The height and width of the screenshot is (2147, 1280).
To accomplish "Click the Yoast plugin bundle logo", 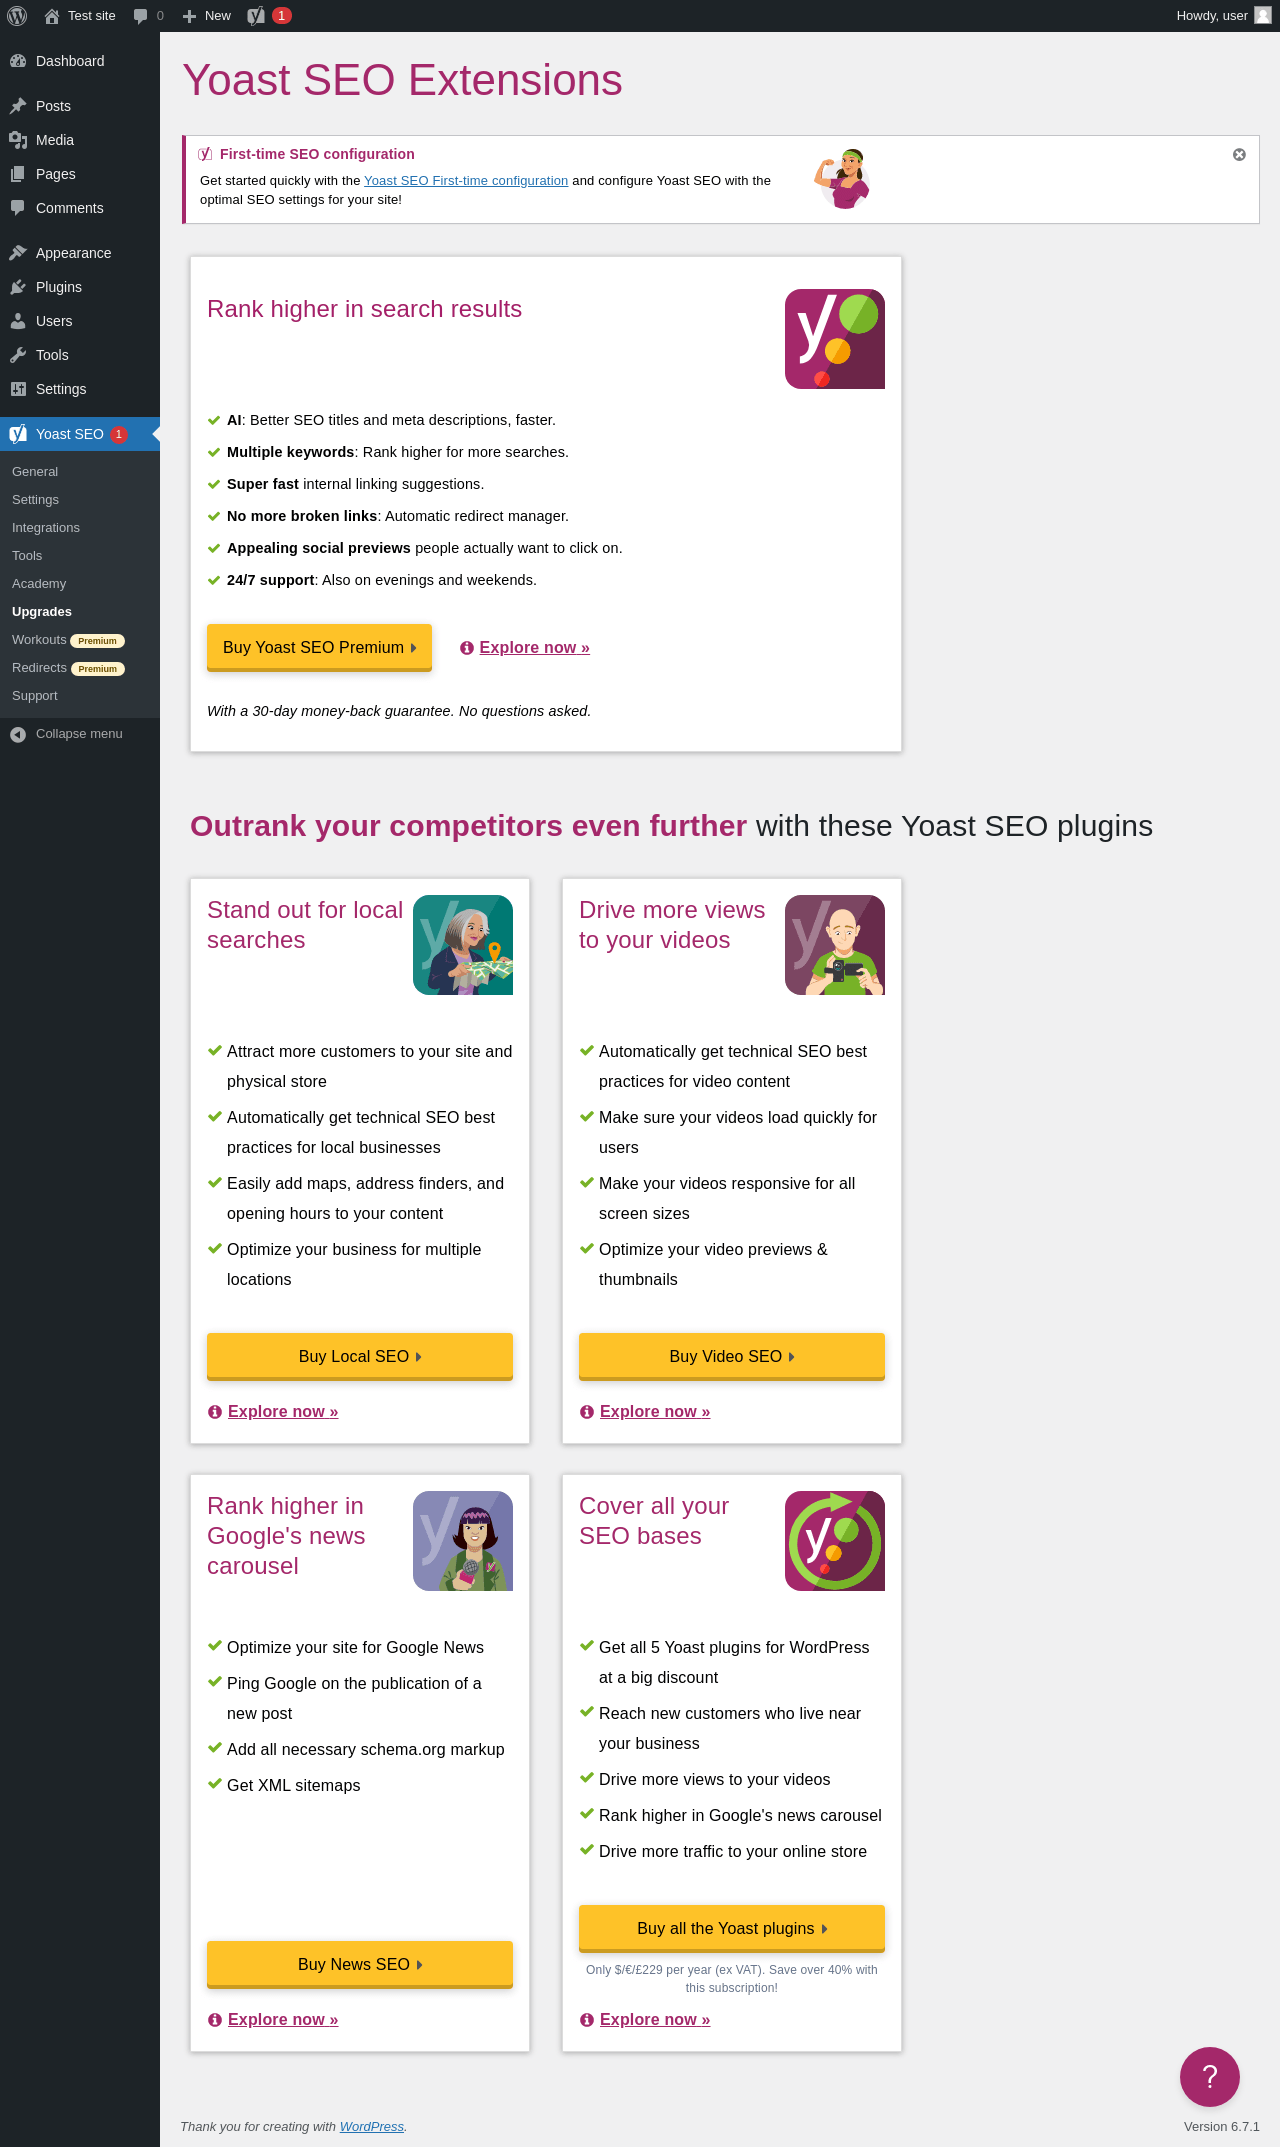I will coord(835,1541).
